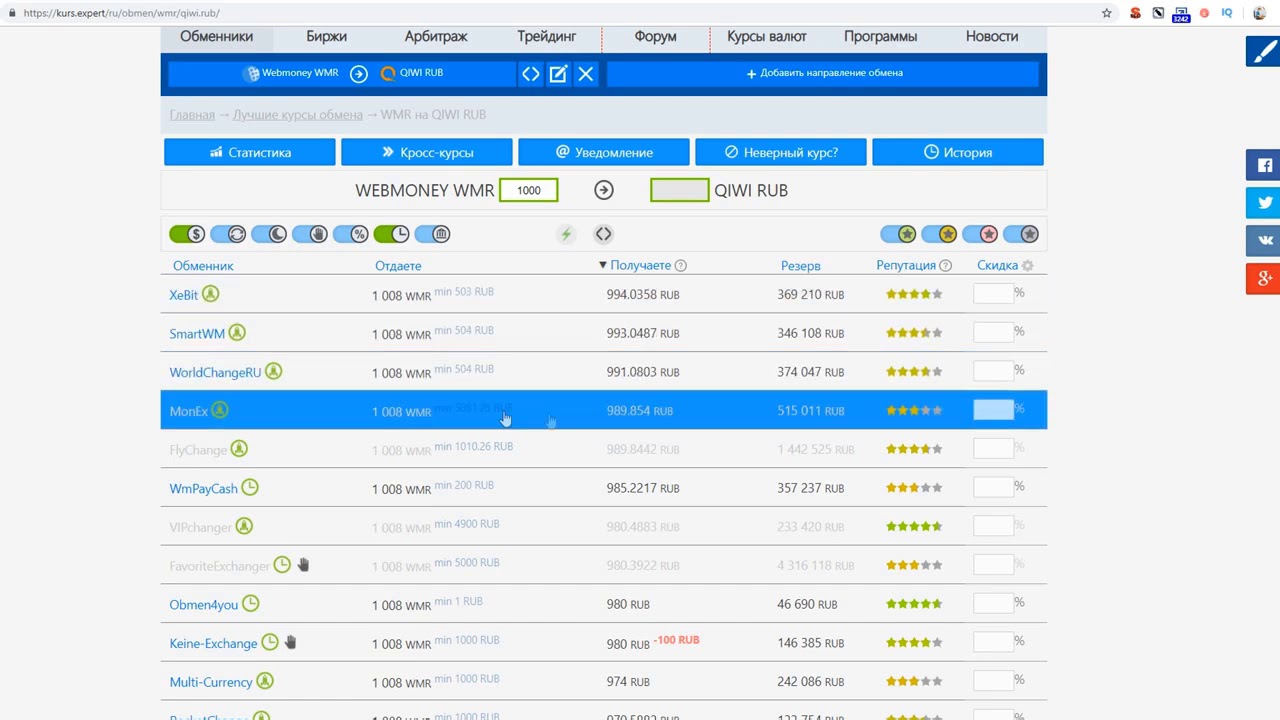Image resolution: width=1280 pixels, height=720 pixels.
Task: Toggle the clock filter switch
Action: 391,234
